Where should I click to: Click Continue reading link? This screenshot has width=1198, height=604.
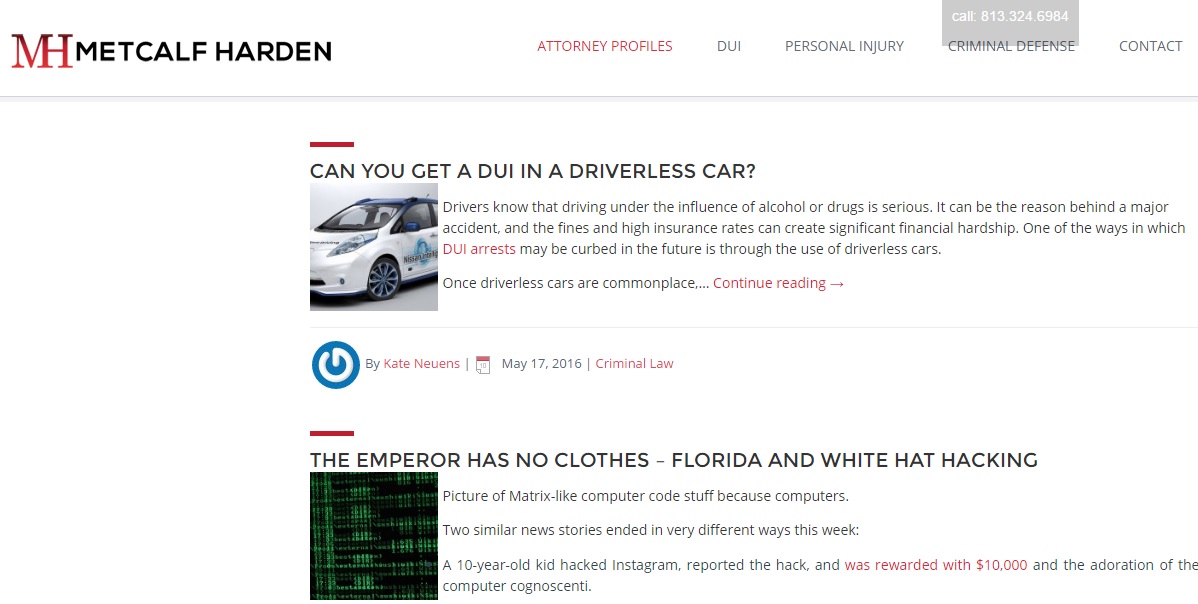tap(779, 283)
